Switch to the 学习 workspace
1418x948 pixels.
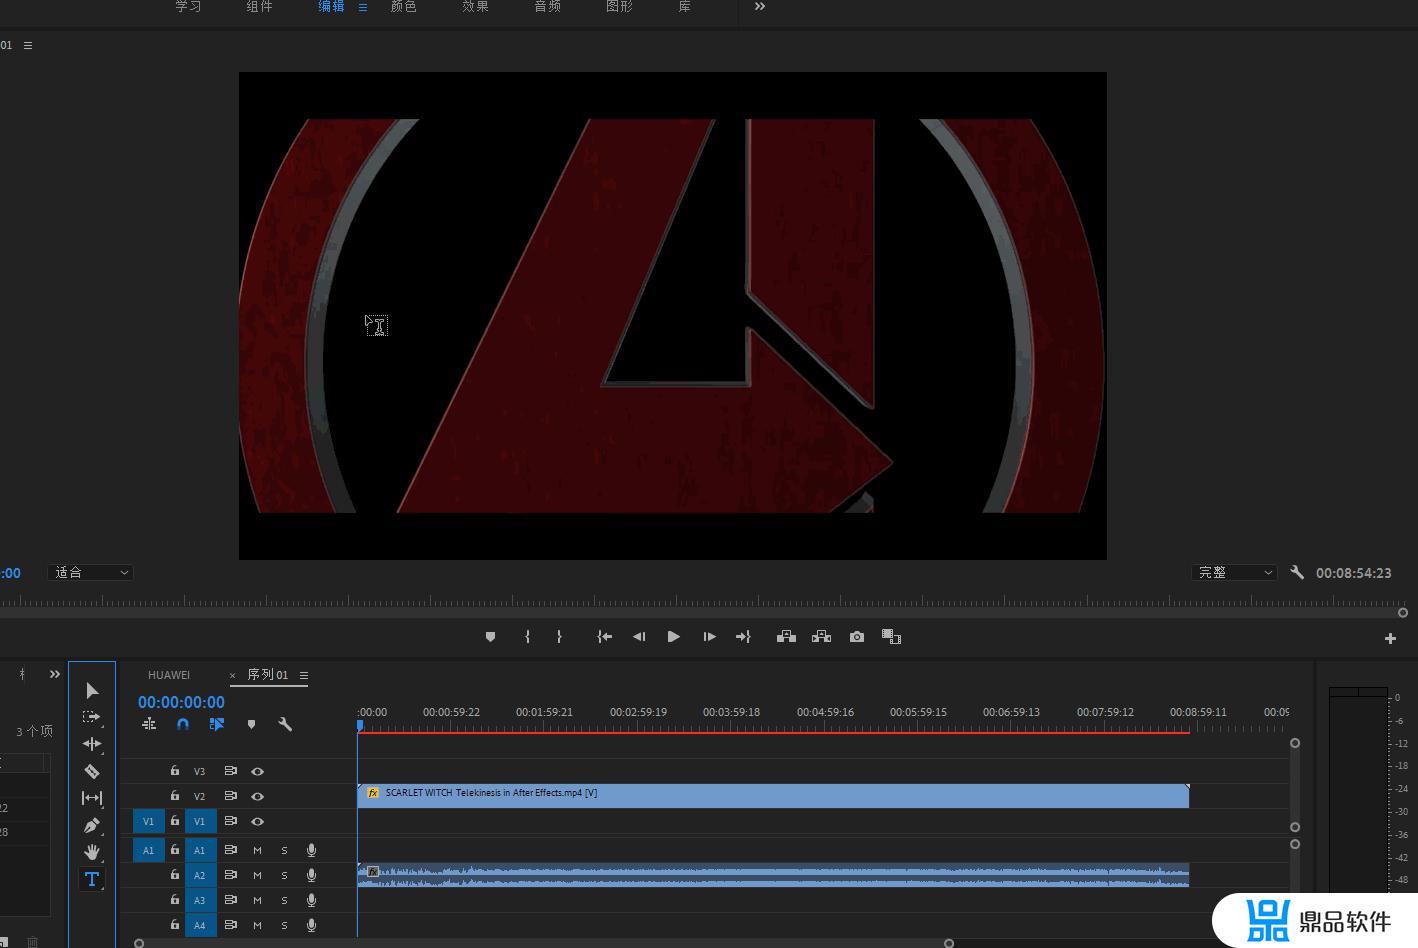(x=188, y=6)
